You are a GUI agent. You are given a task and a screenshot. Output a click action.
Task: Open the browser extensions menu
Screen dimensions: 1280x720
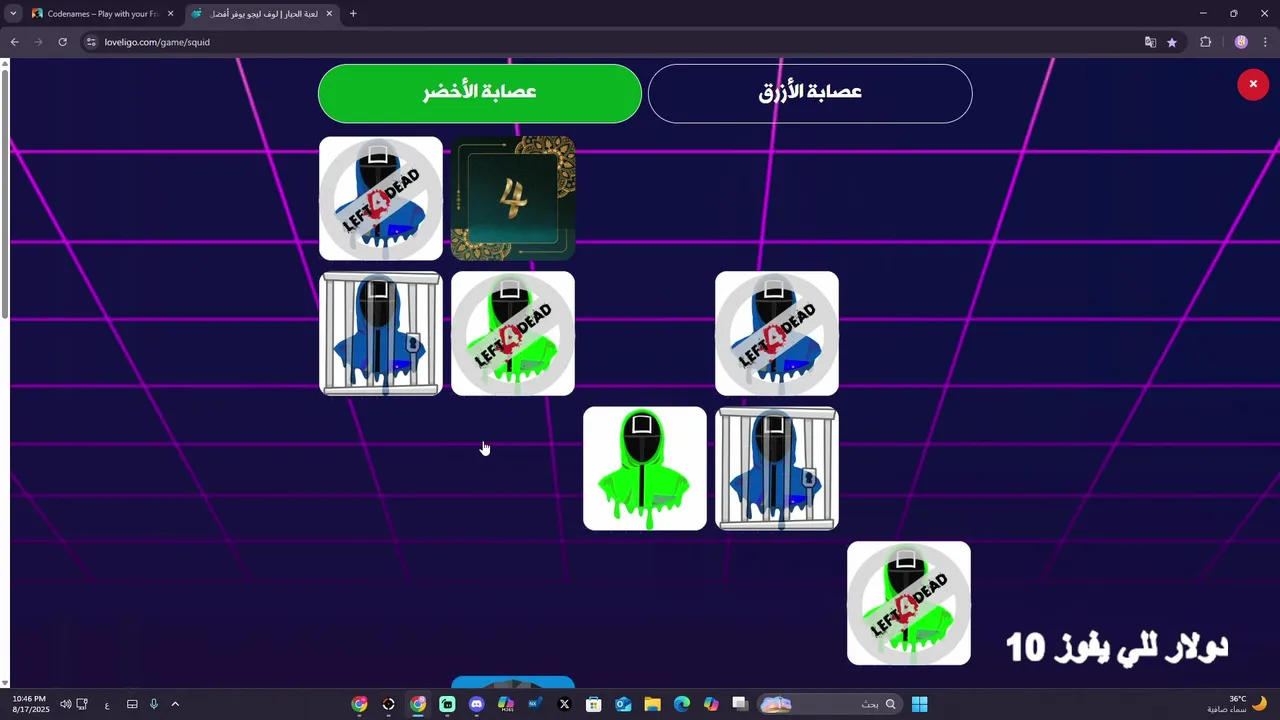pos(1205,42)
